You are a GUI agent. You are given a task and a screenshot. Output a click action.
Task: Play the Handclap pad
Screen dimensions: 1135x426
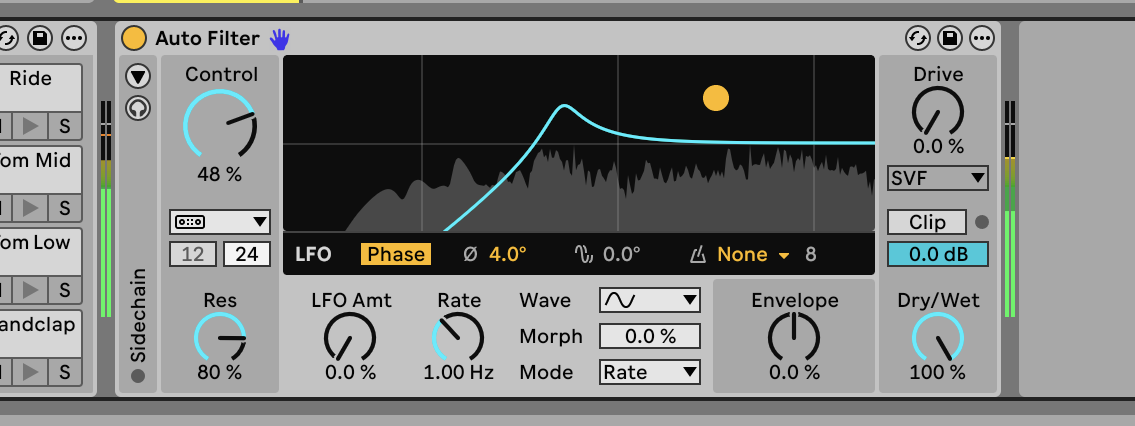point(30,372)
